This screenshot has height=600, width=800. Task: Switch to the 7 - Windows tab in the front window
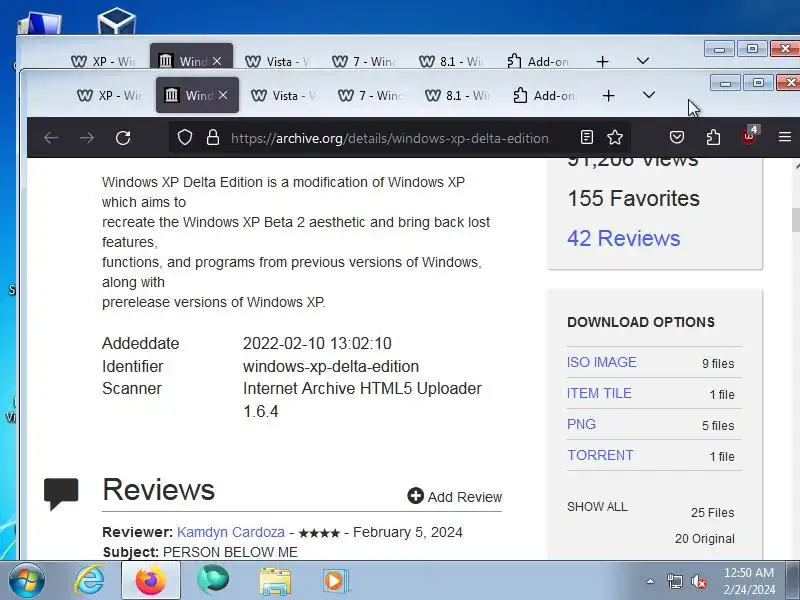tap(371, 95)
